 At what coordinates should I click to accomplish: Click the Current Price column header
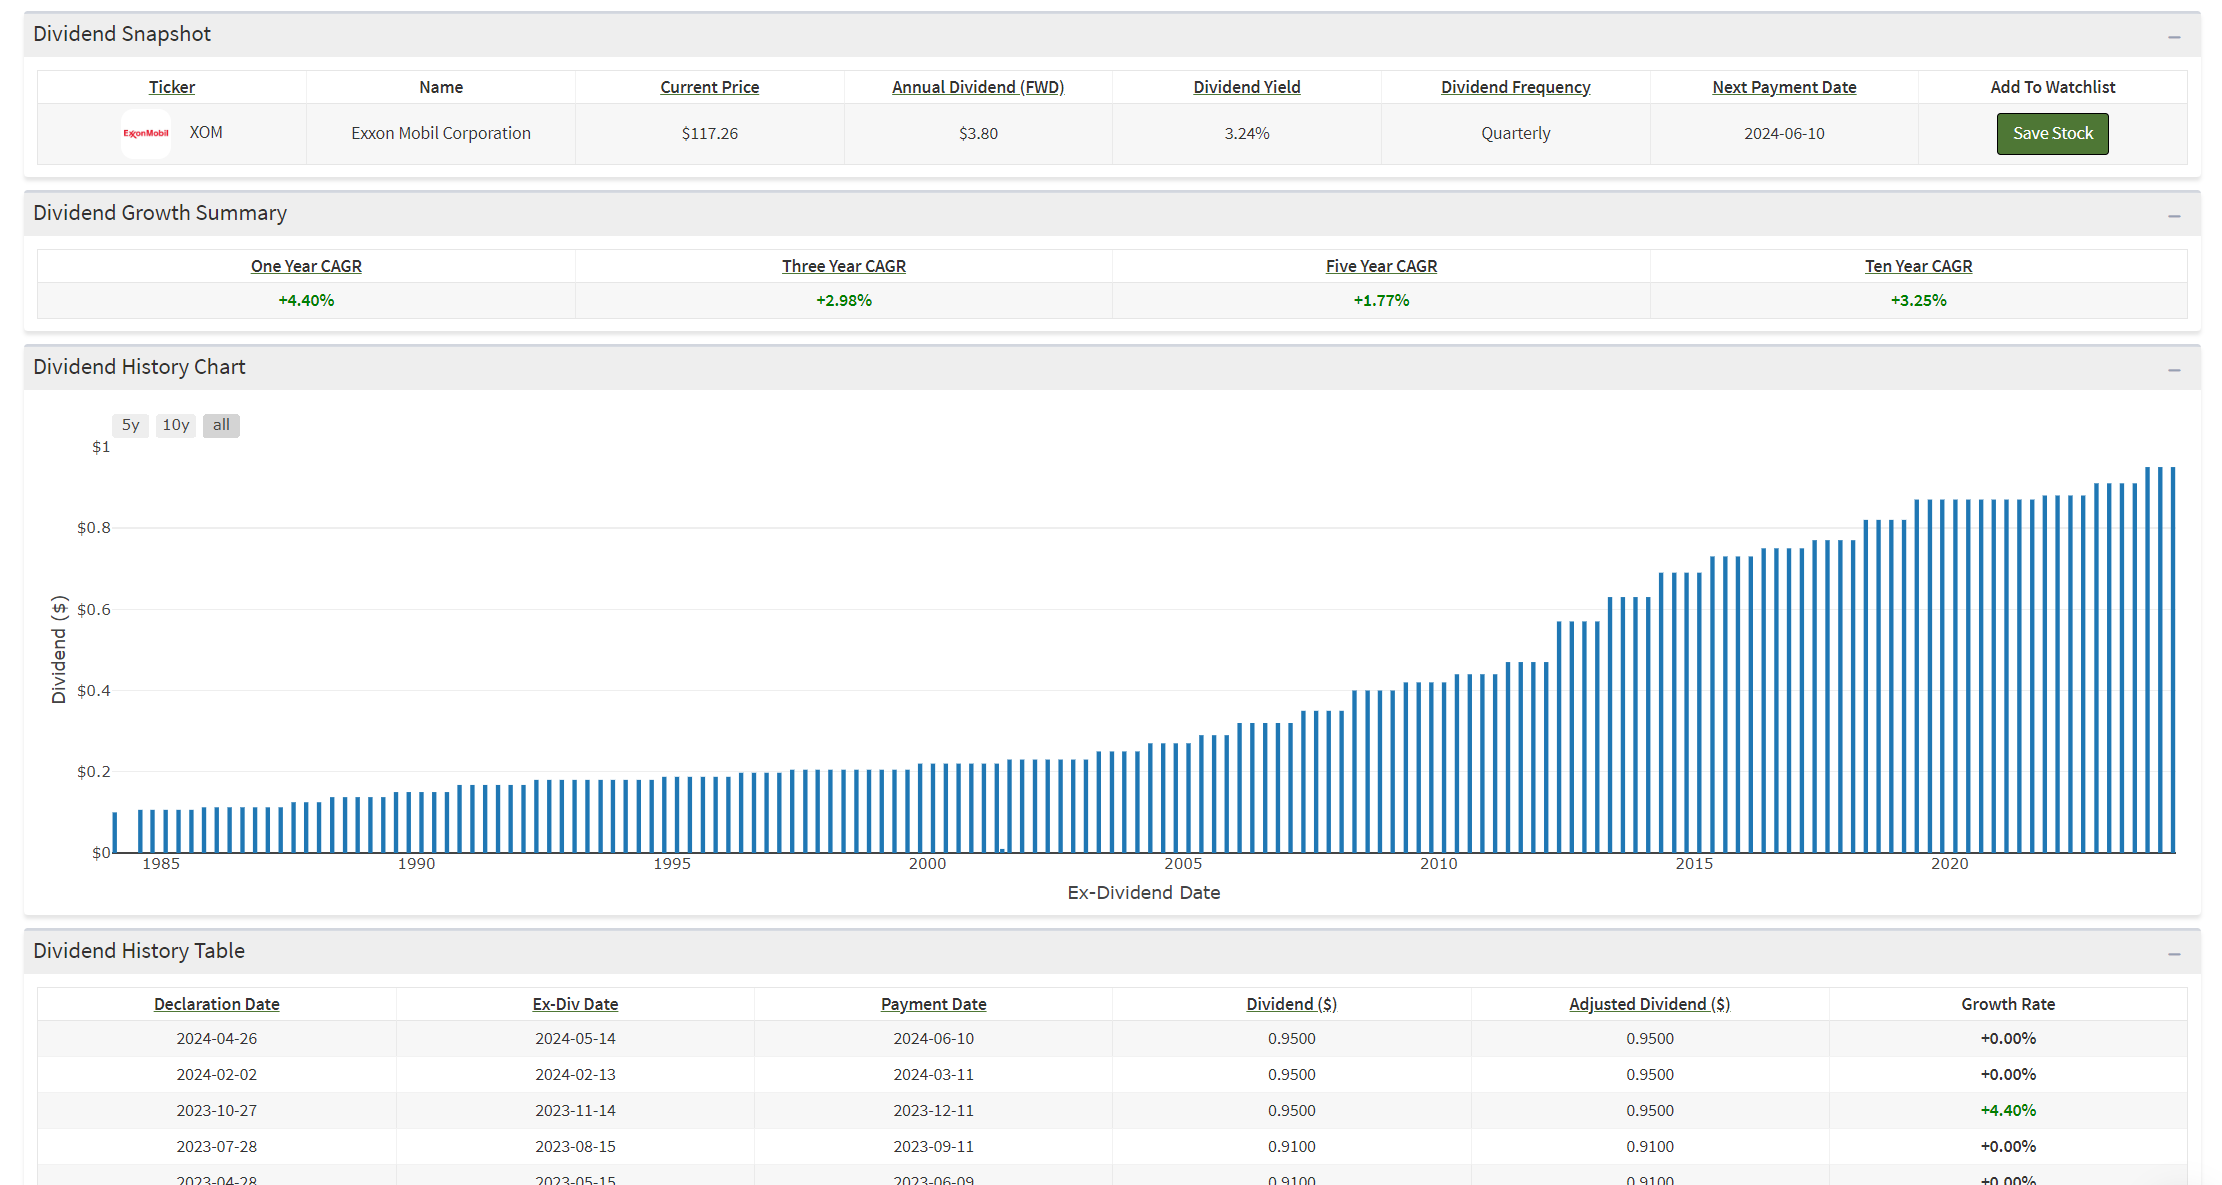pyautogui.click(x=709, y=87)
